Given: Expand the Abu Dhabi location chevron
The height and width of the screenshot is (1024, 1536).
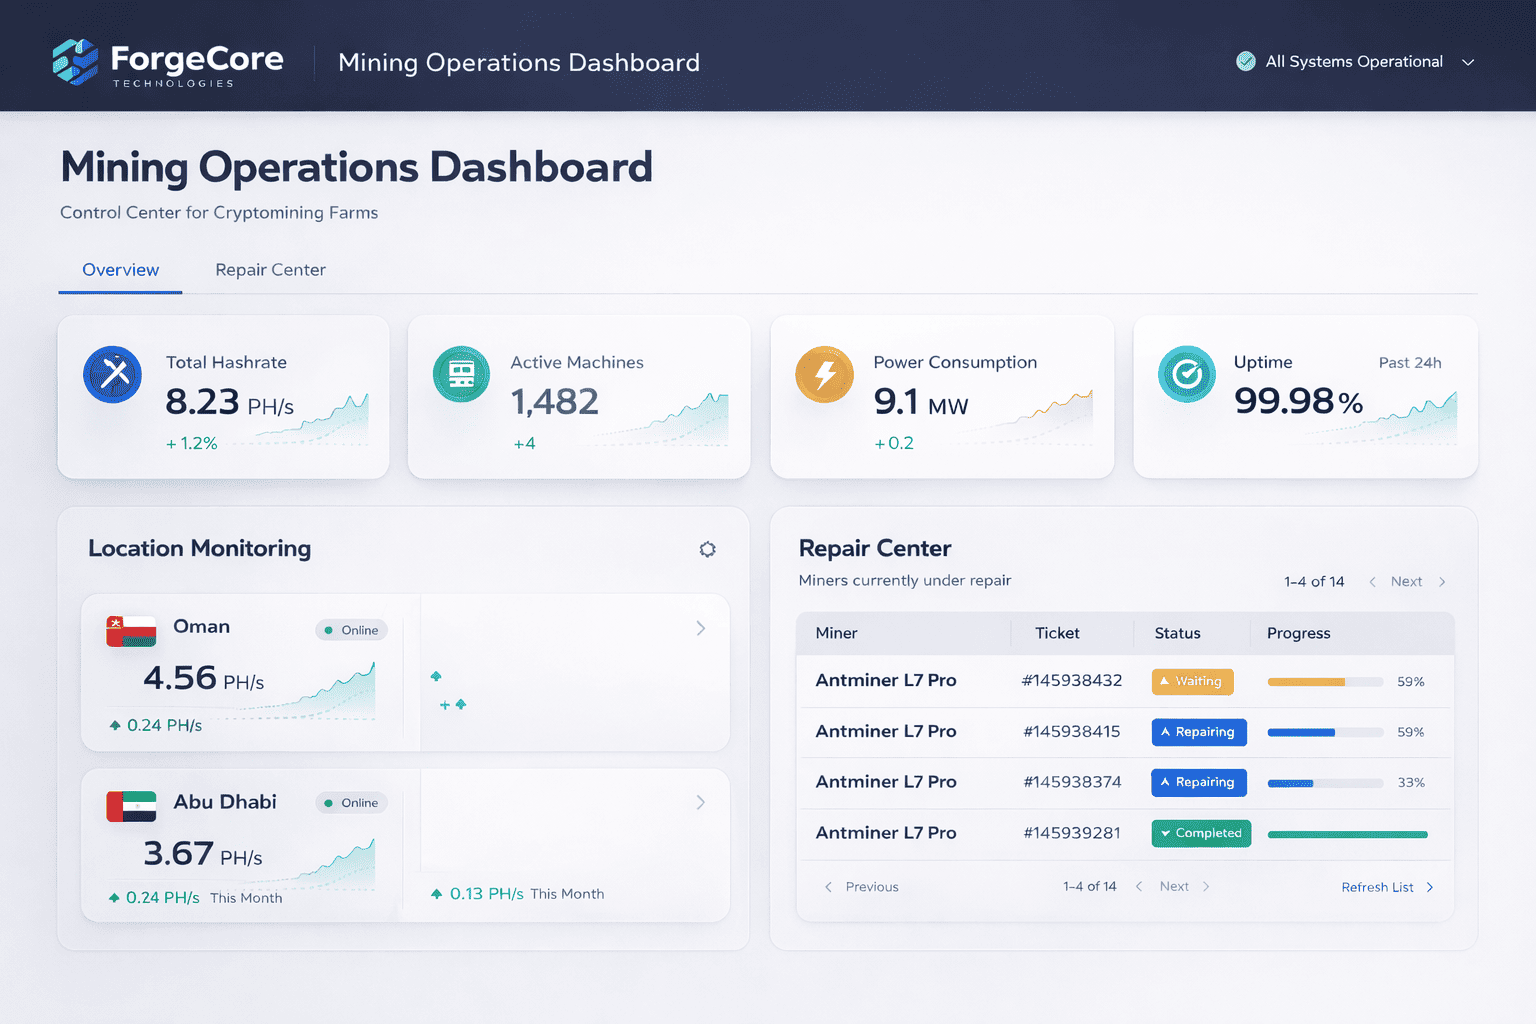Looking at the screenshot, I should 701,802.
